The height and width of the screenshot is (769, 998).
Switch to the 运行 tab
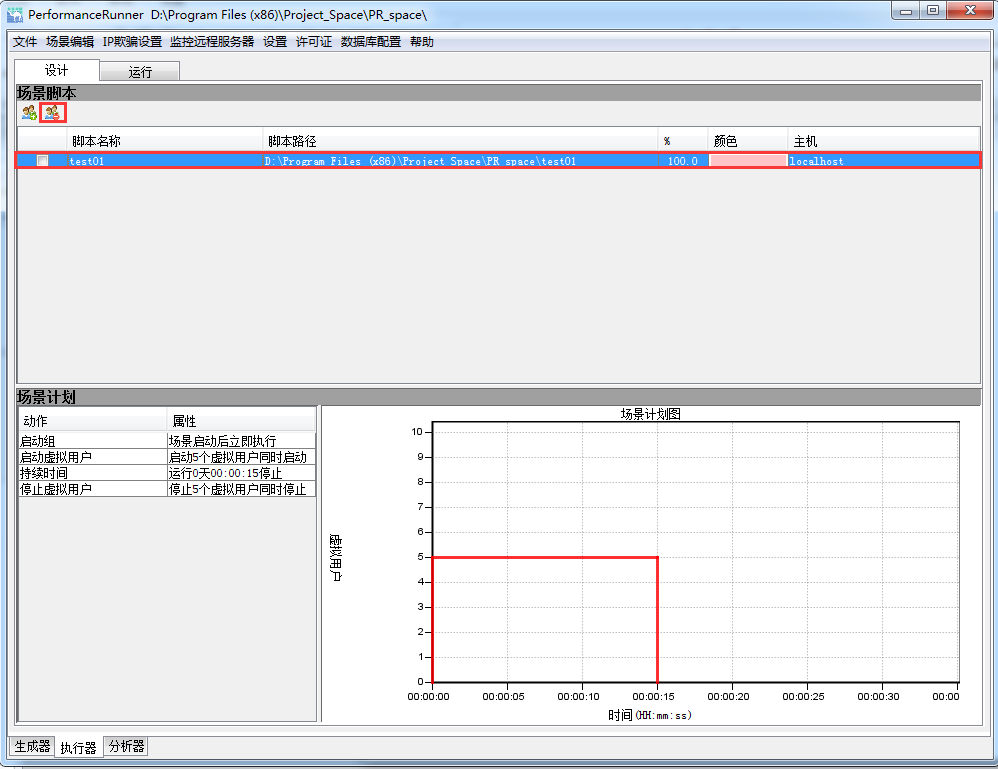point(141,72)
